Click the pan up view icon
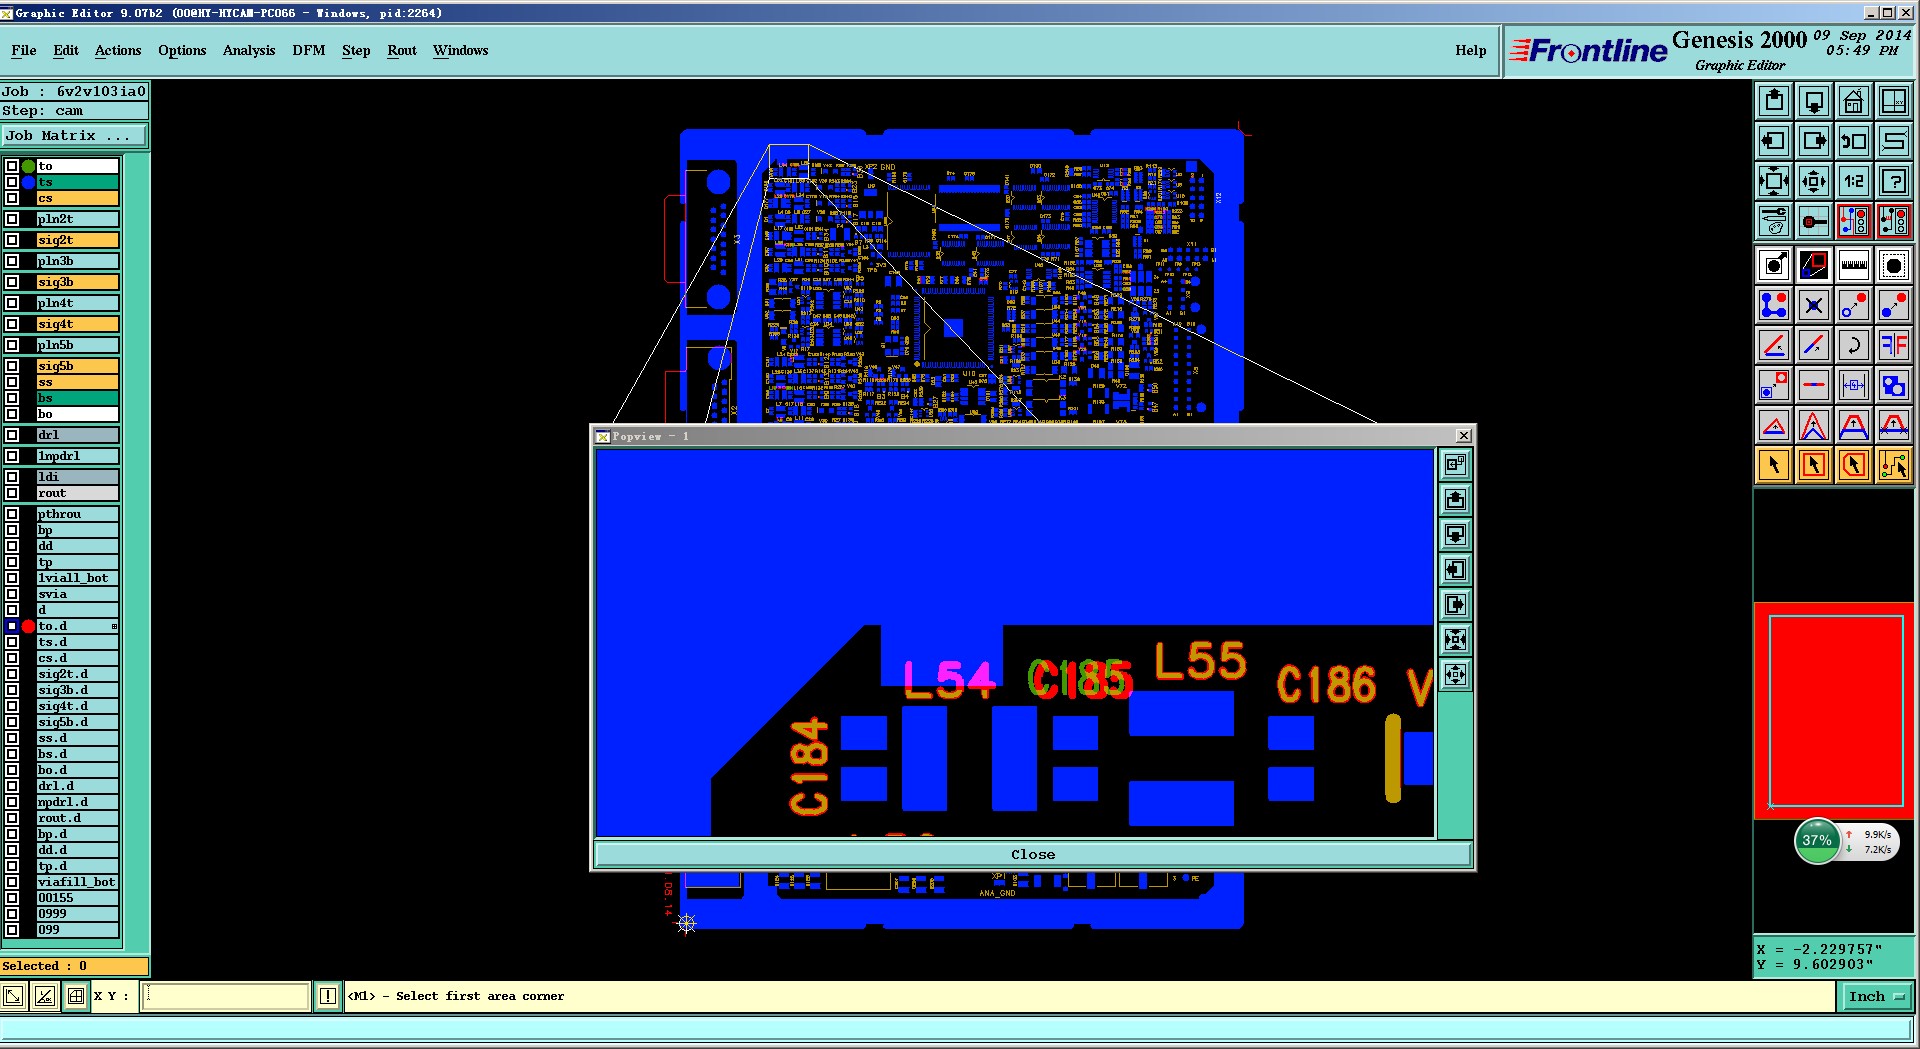Image resolution: width=1920 pixels, height=1049 pixels. coord(1774,101)
